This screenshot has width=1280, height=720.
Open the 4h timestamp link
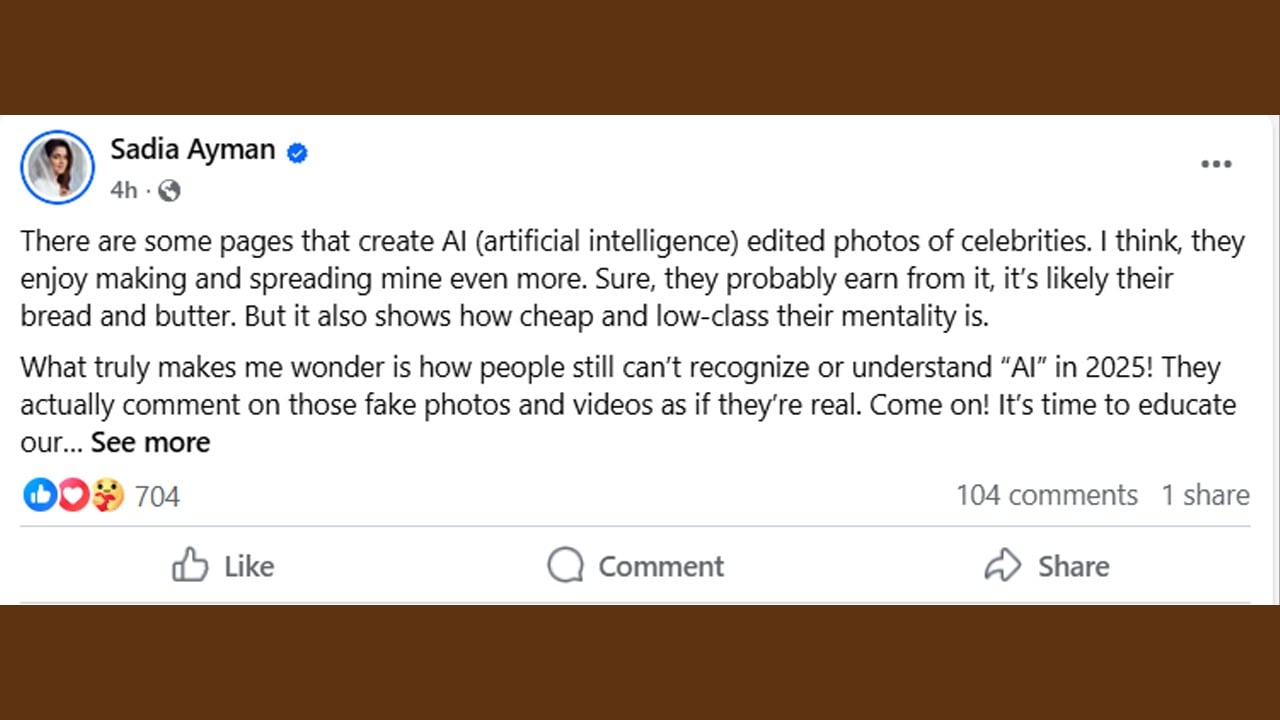(x=123, y=190)
